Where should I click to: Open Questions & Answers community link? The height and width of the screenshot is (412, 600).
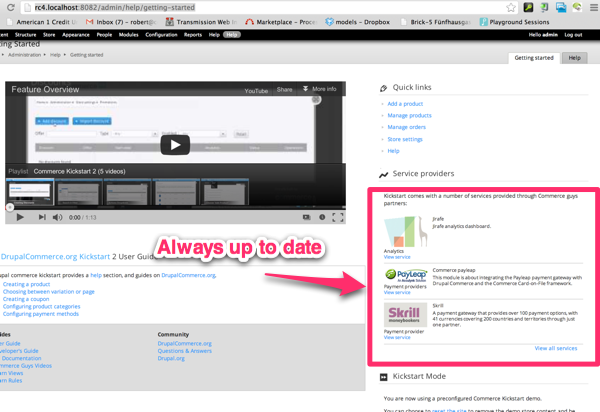[184, 351]
